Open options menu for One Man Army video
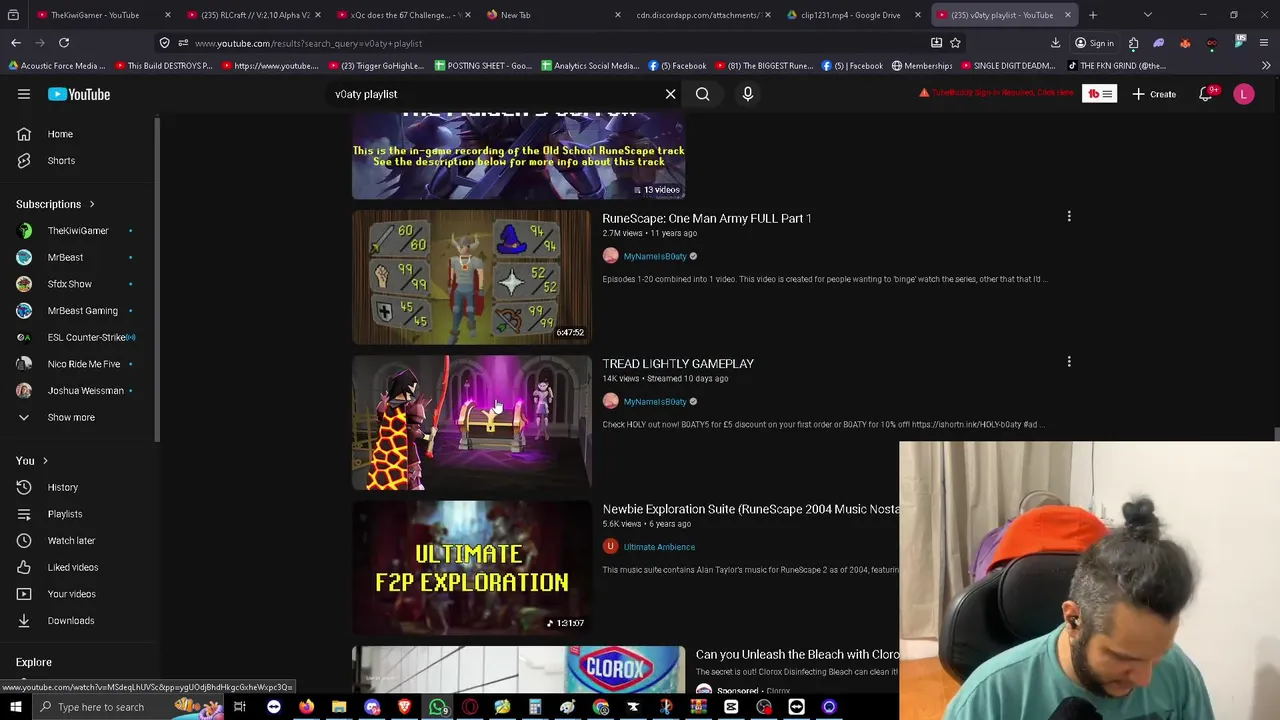The height and width of the screenshot is (720, 1280). pos(1069,216)
